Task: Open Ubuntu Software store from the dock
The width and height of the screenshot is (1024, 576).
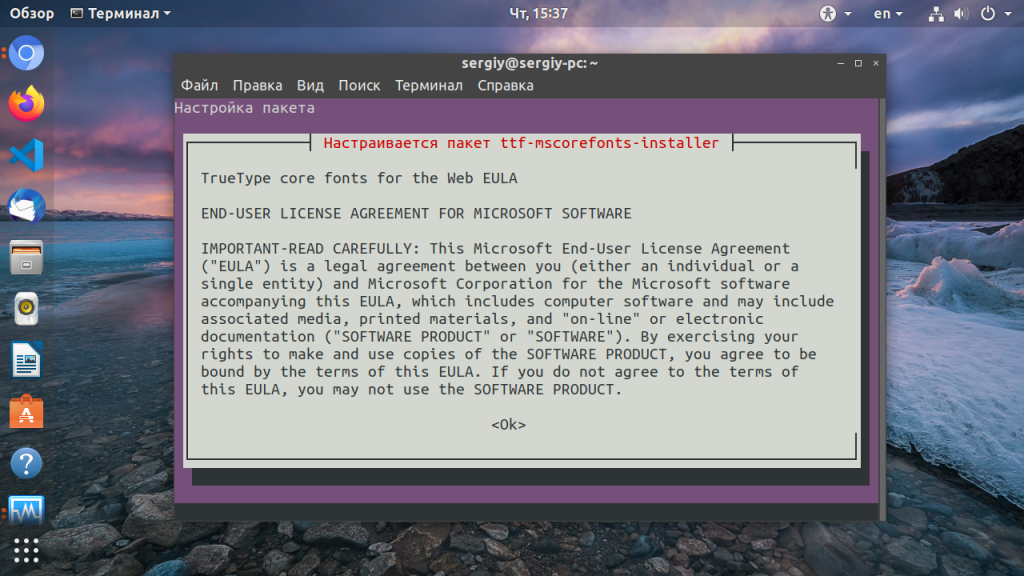Action: [27, 411]
